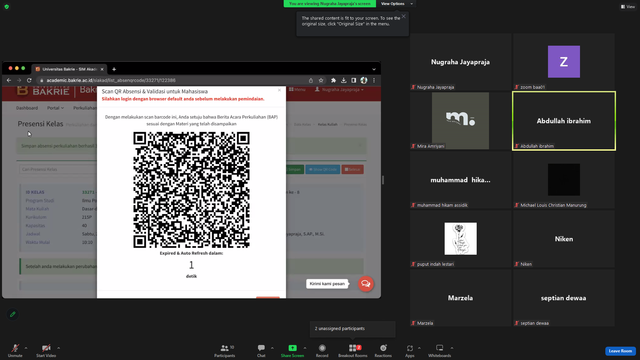Expand video options arrow next to Start Video

coord(58,348)
